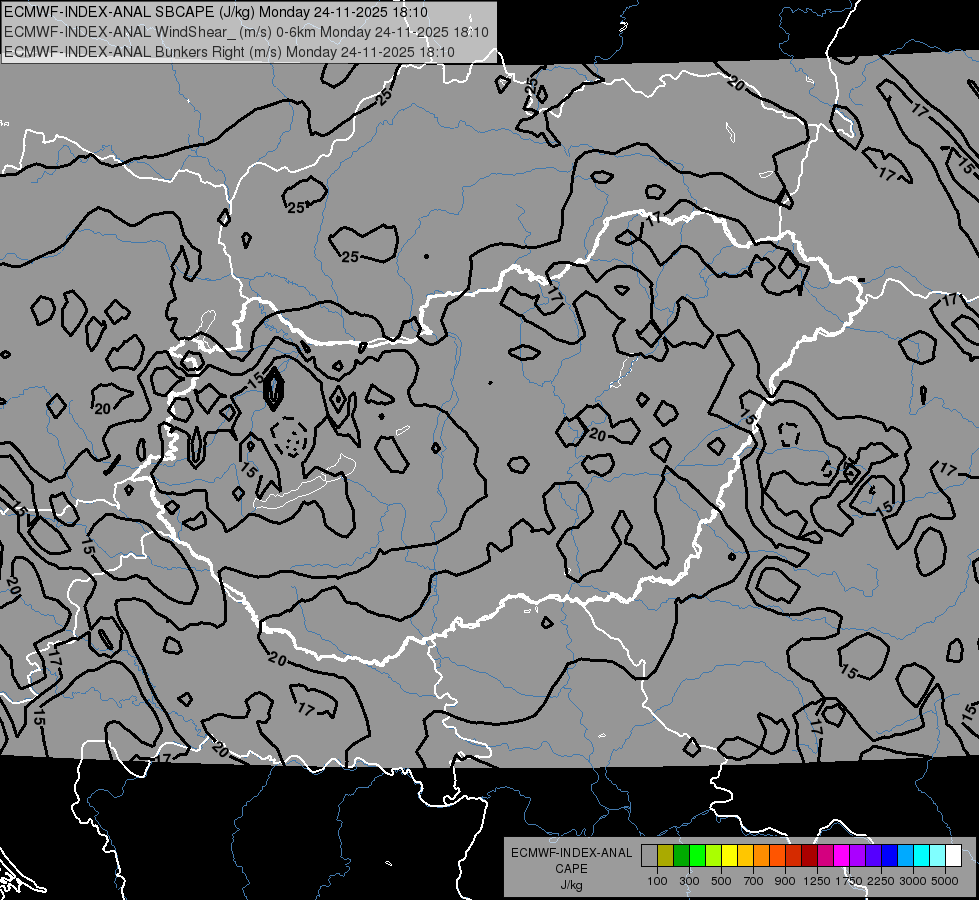Select the white swatch in CAPE legend
Image resolution: width=979 pixels, height=900 pixels.
click(x=954, y=856)
